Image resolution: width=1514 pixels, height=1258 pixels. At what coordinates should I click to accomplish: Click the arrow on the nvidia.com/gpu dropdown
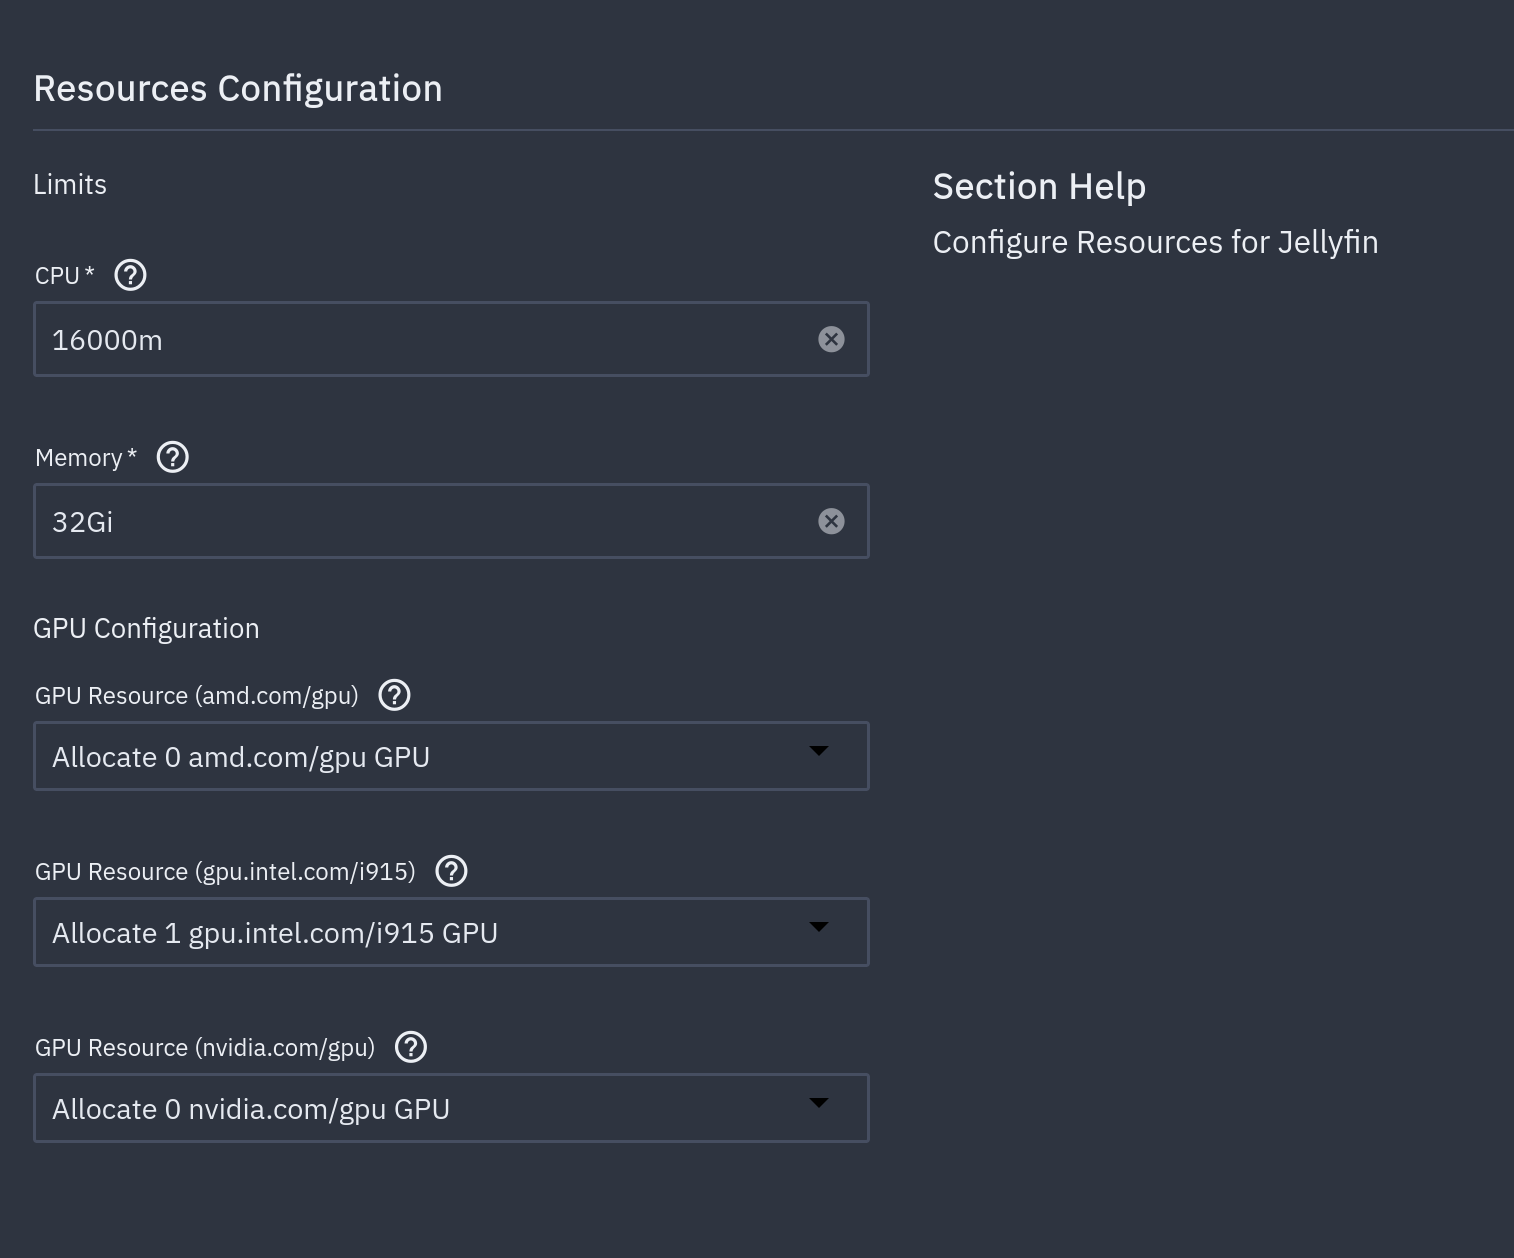[x=818, y=1103]
